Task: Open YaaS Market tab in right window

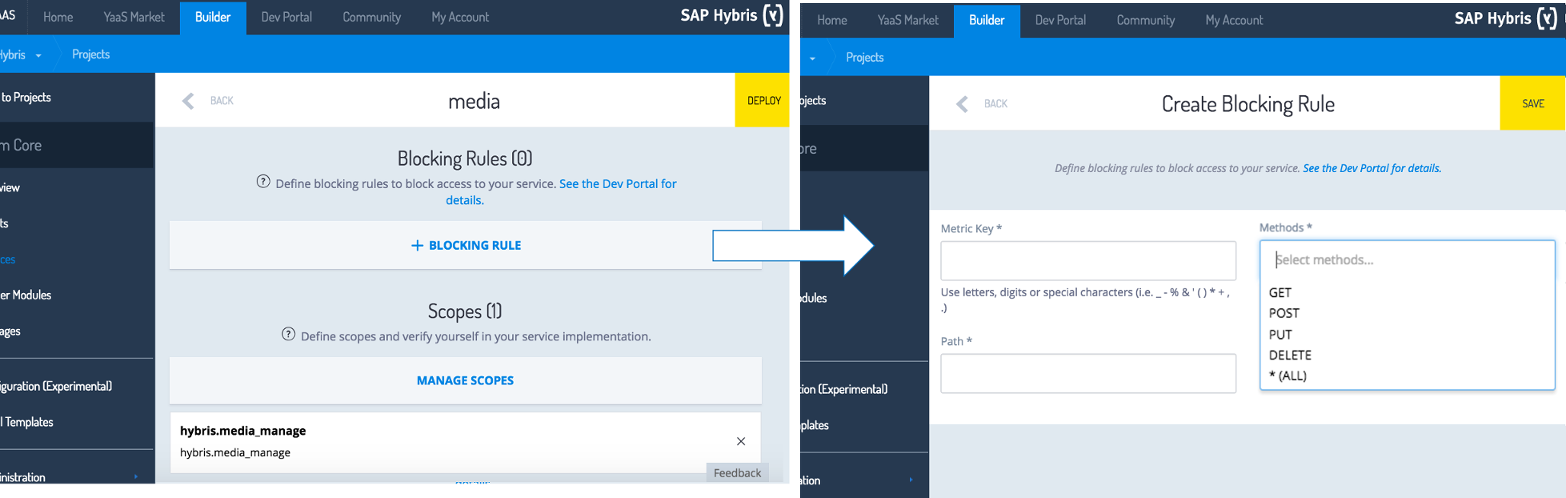Action: (x=907, y=20)
